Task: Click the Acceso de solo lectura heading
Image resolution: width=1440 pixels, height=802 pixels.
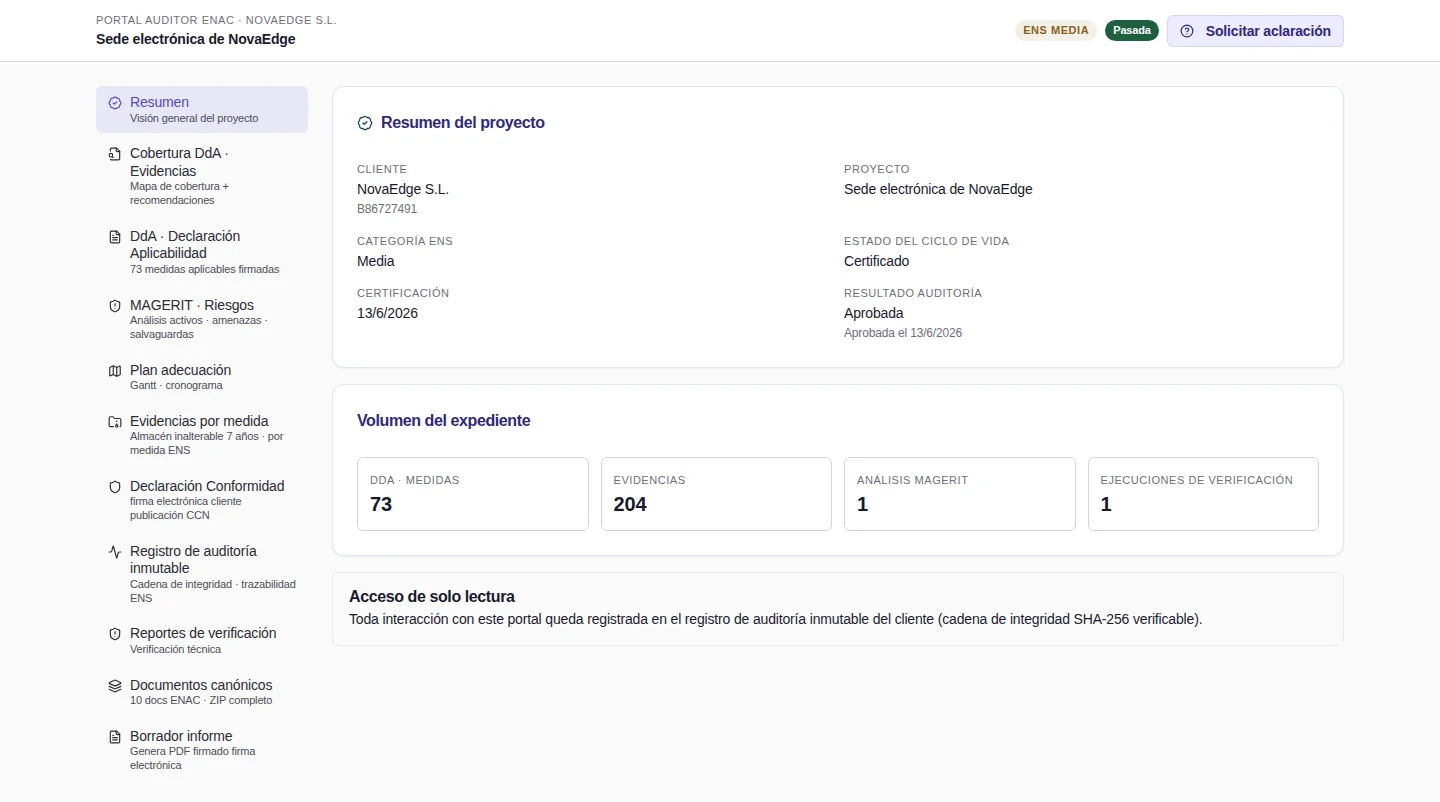Action: (432, 597)
